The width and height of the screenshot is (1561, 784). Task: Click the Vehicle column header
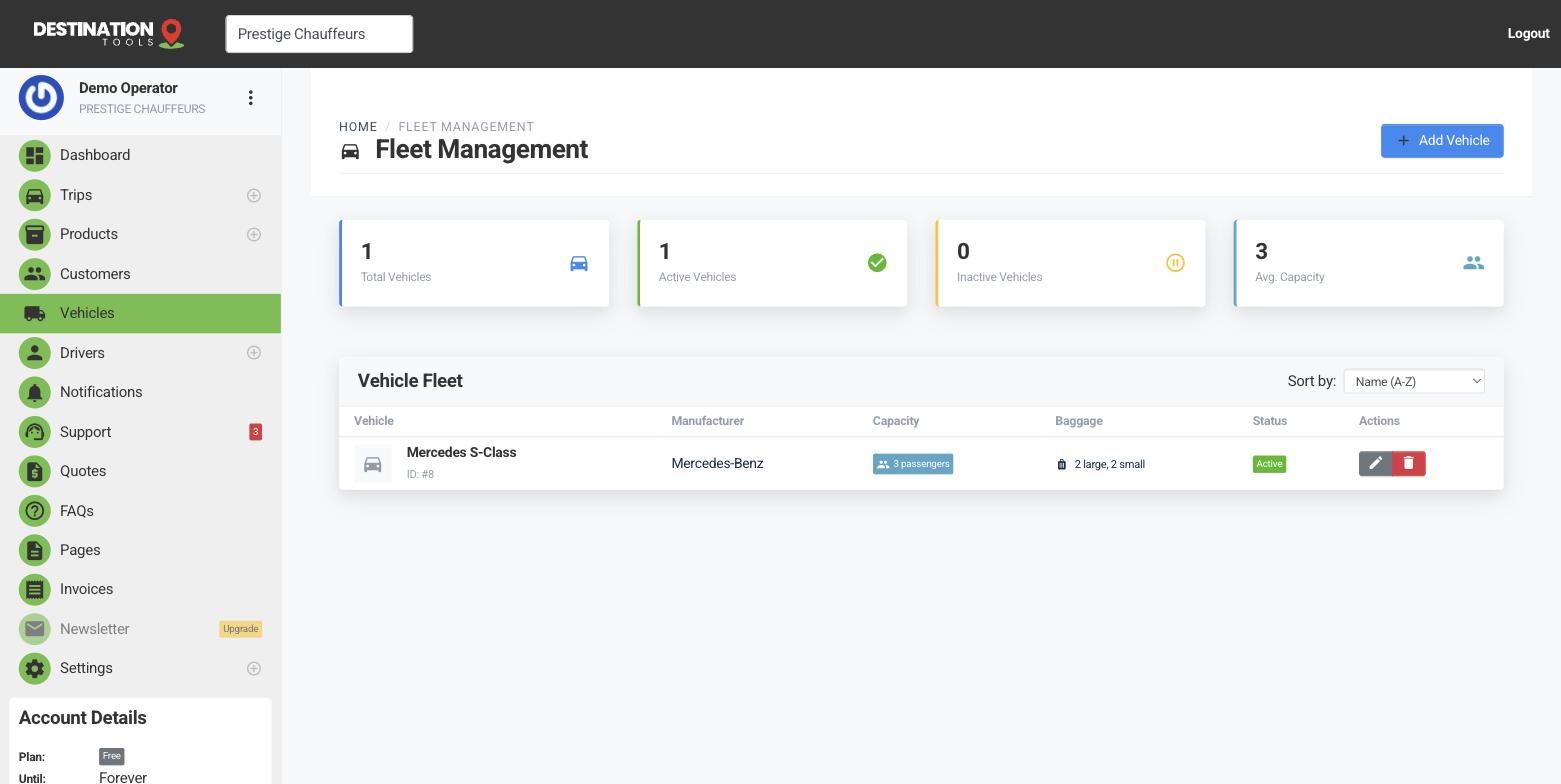pyautogui.click(x=374, y=421)
